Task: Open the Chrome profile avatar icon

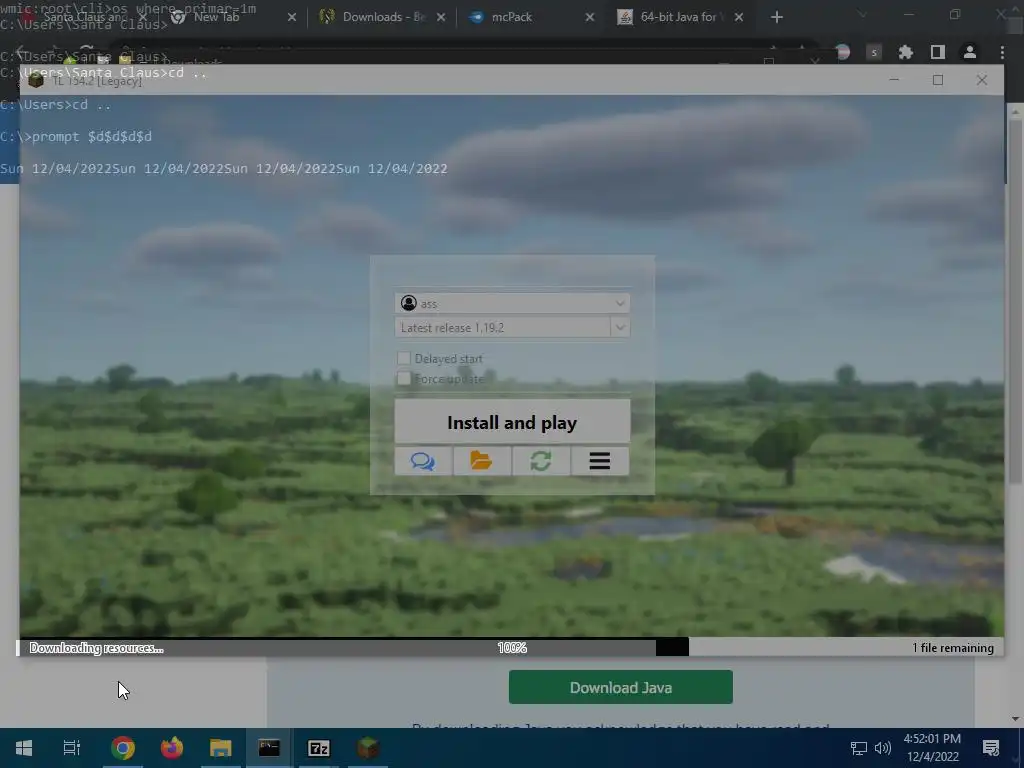Action: (970, 52)
